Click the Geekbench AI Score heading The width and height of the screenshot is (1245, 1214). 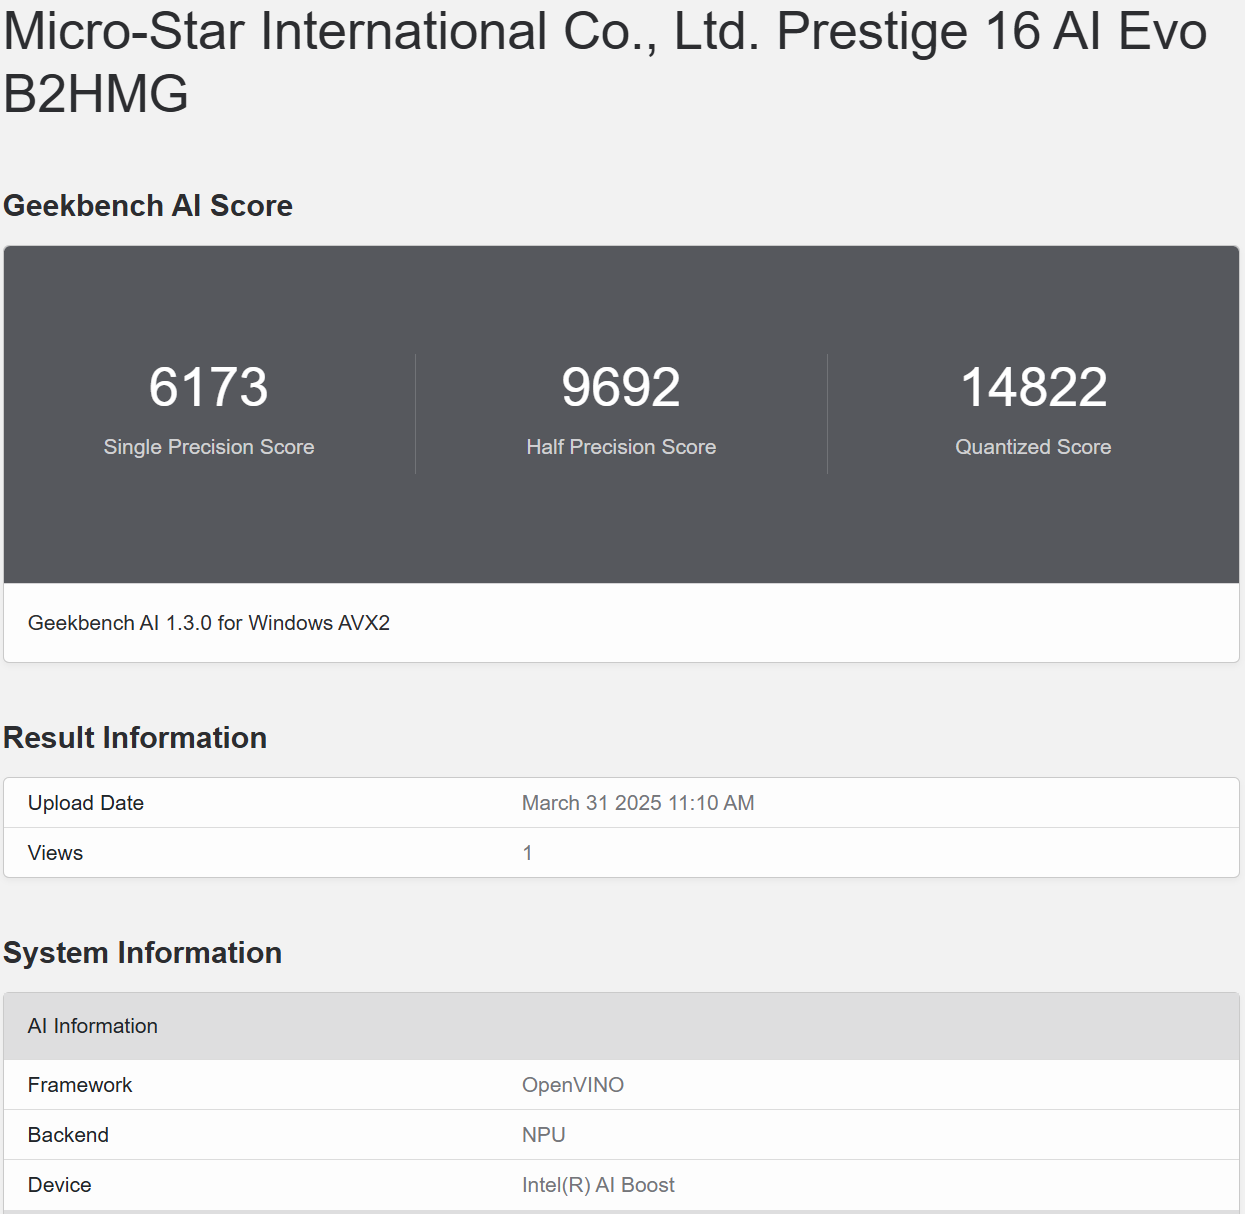[x=148, y=205]
